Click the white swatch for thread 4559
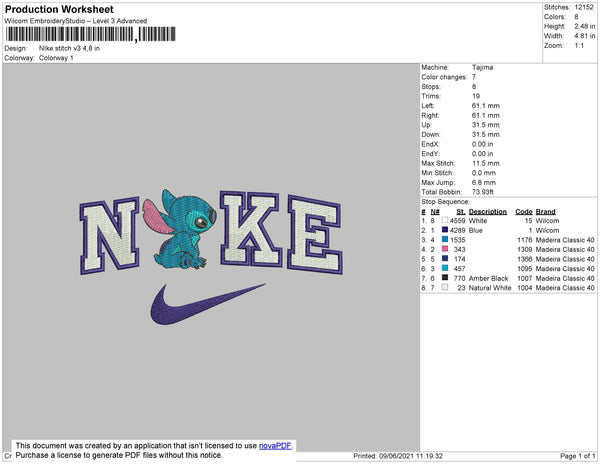The width and height of the screenshot is (600, 464). pyautogui.click(x=445, y=220)
